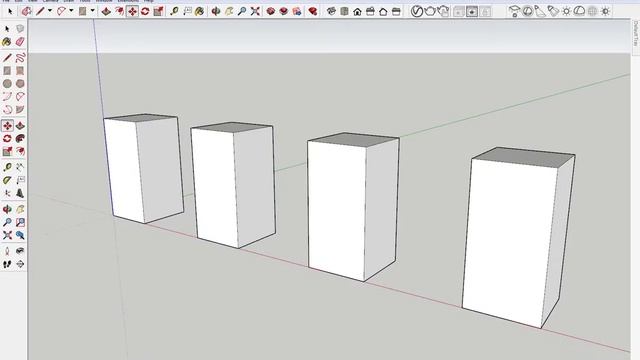Select the Rectangle shape tool in top toolbar

(x=82, y=11)
